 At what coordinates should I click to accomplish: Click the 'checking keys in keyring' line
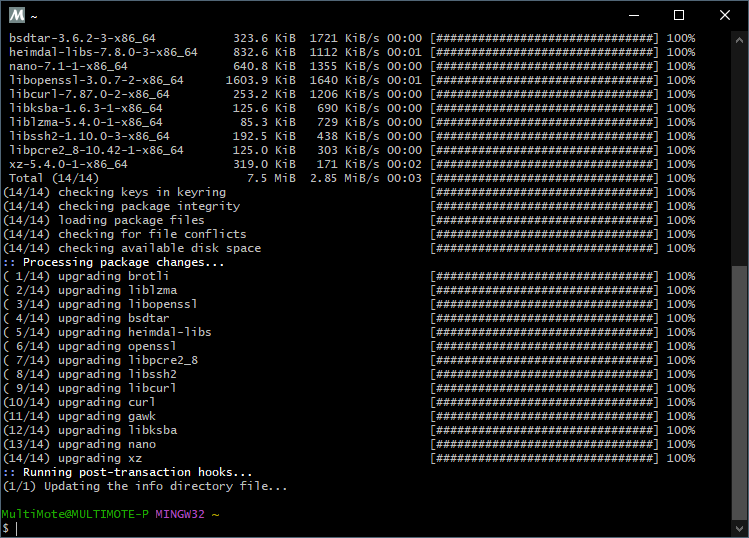[141, 192]
